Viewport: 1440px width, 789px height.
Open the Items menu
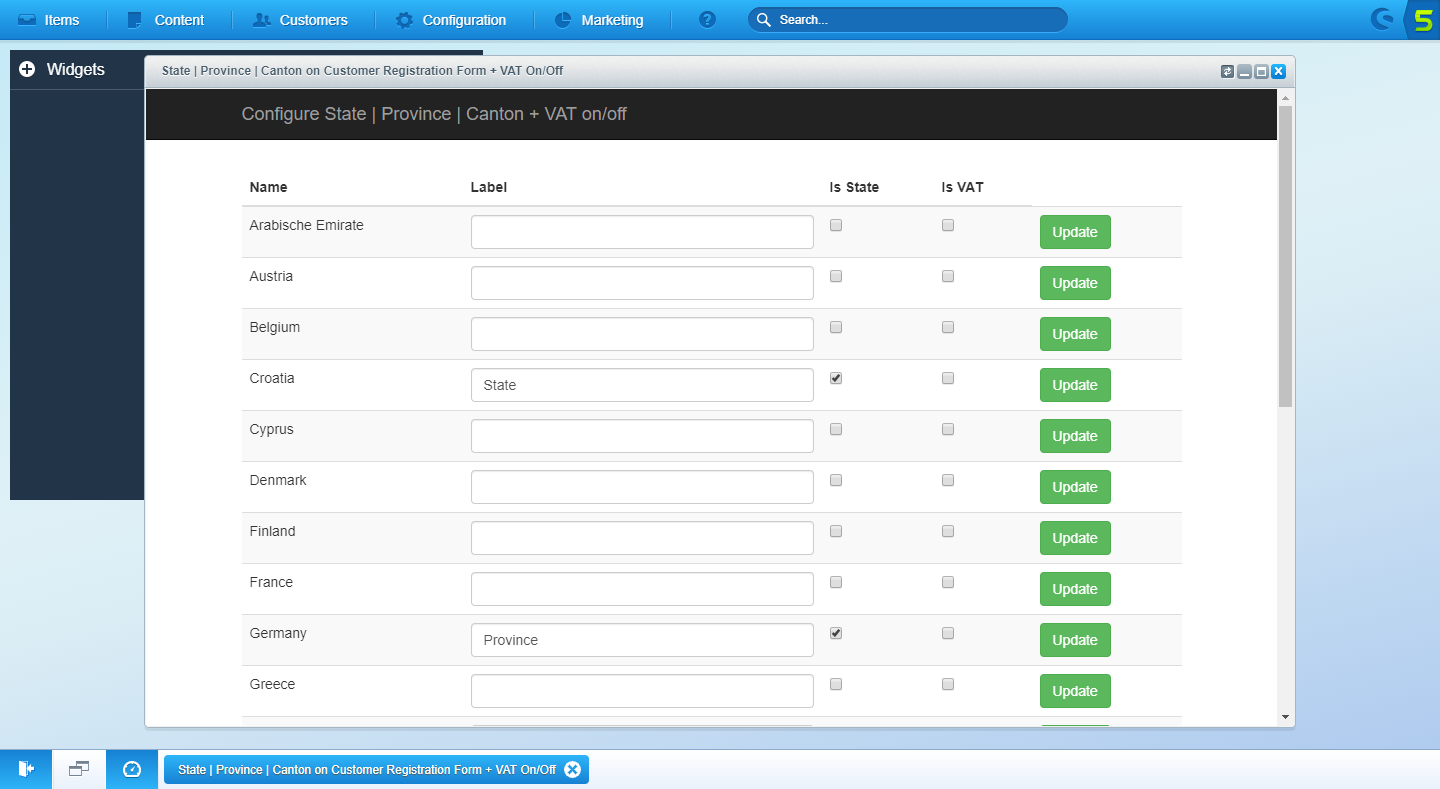click(x=49, y=20)
